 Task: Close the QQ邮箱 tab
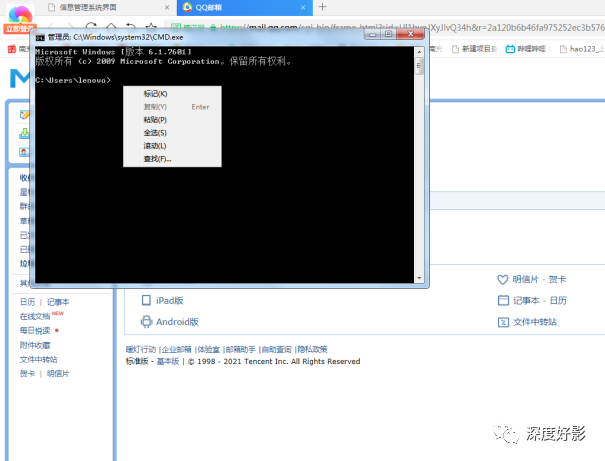[x=303, y=7]
